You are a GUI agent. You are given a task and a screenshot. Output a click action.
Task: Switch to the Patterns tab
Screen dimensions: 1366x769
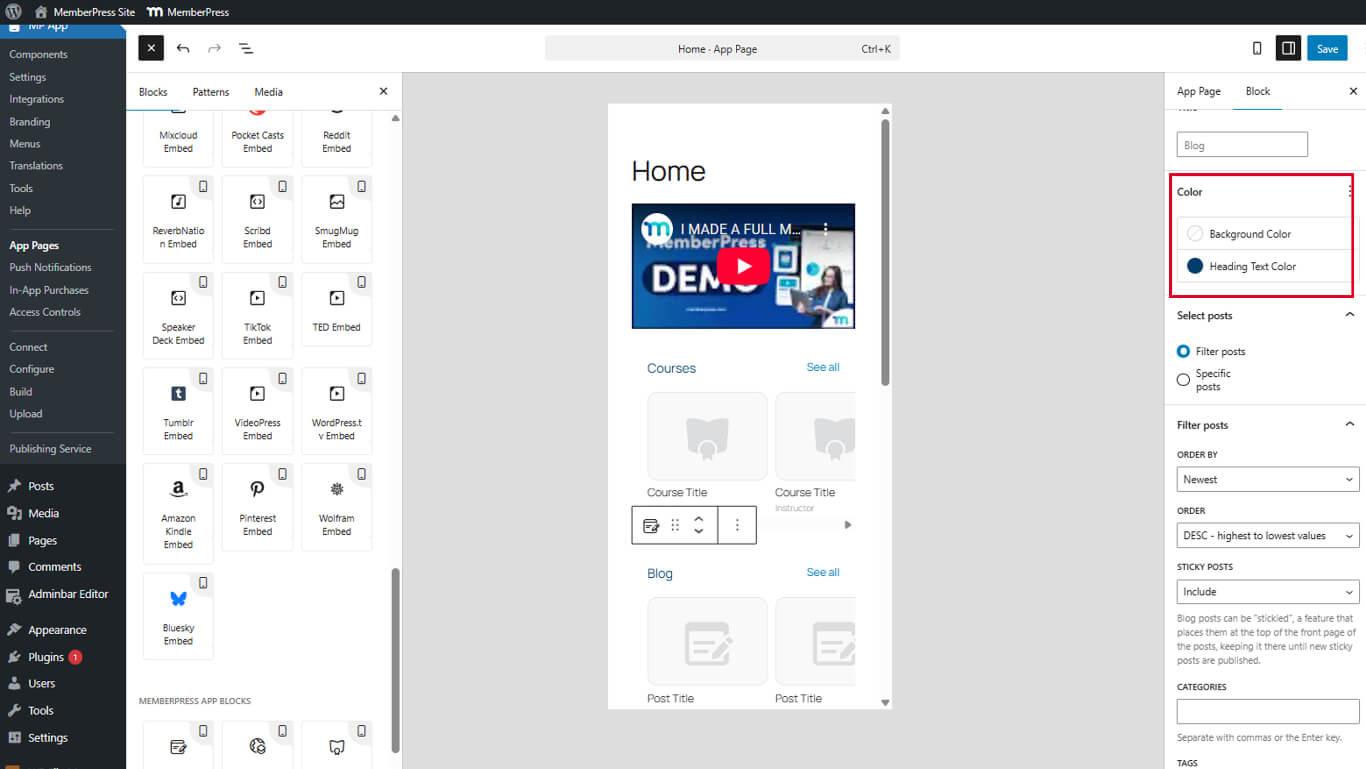210,91
